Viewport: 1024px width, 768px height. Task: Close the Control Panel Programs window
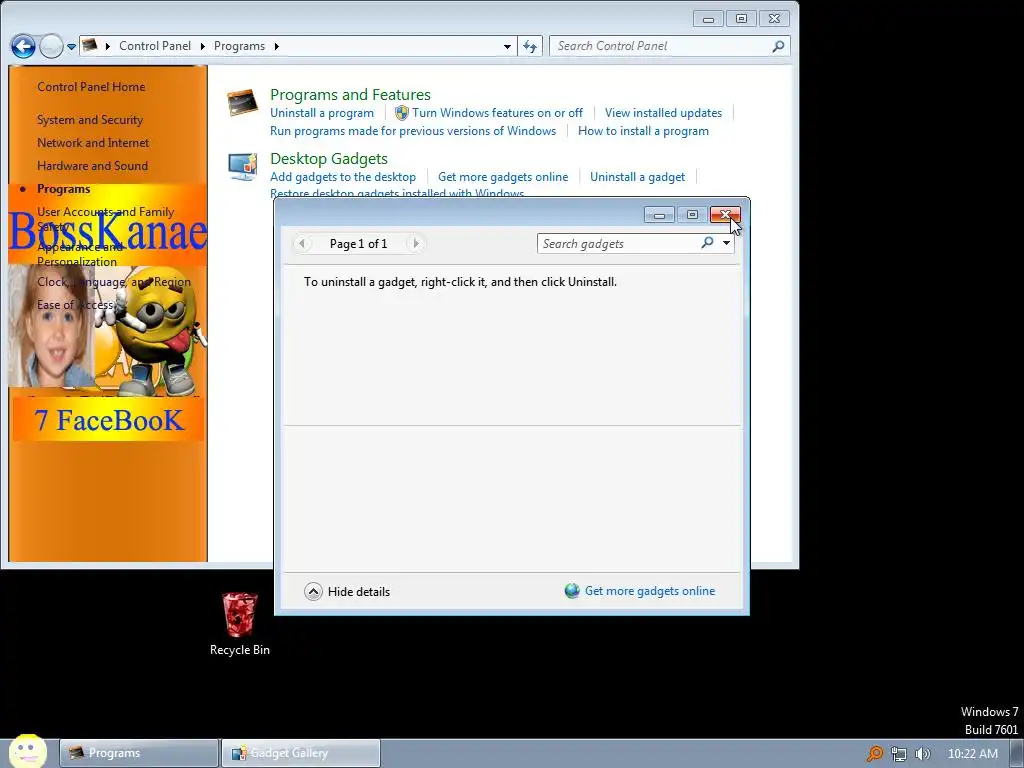click(774, 19)
